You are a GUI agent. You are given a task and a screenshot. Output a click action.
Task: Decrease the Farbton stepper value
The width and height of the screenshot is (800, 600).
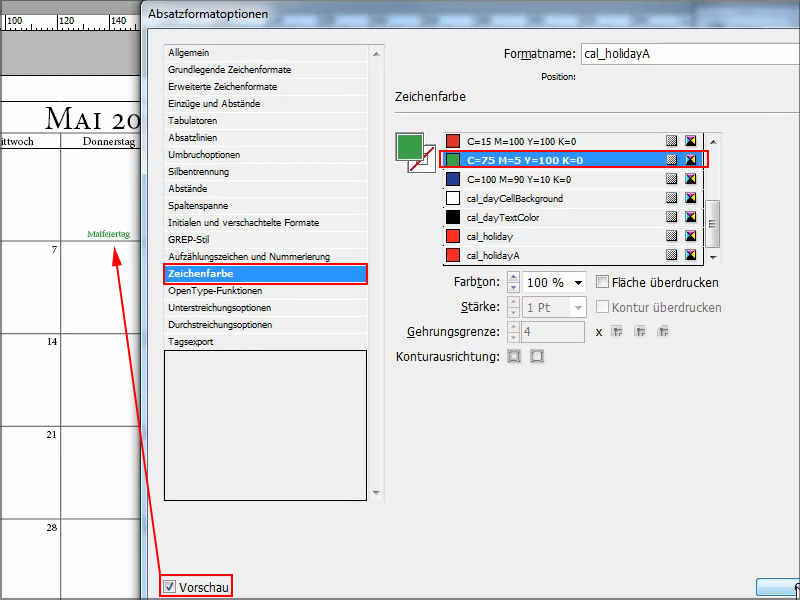point(513,287)
